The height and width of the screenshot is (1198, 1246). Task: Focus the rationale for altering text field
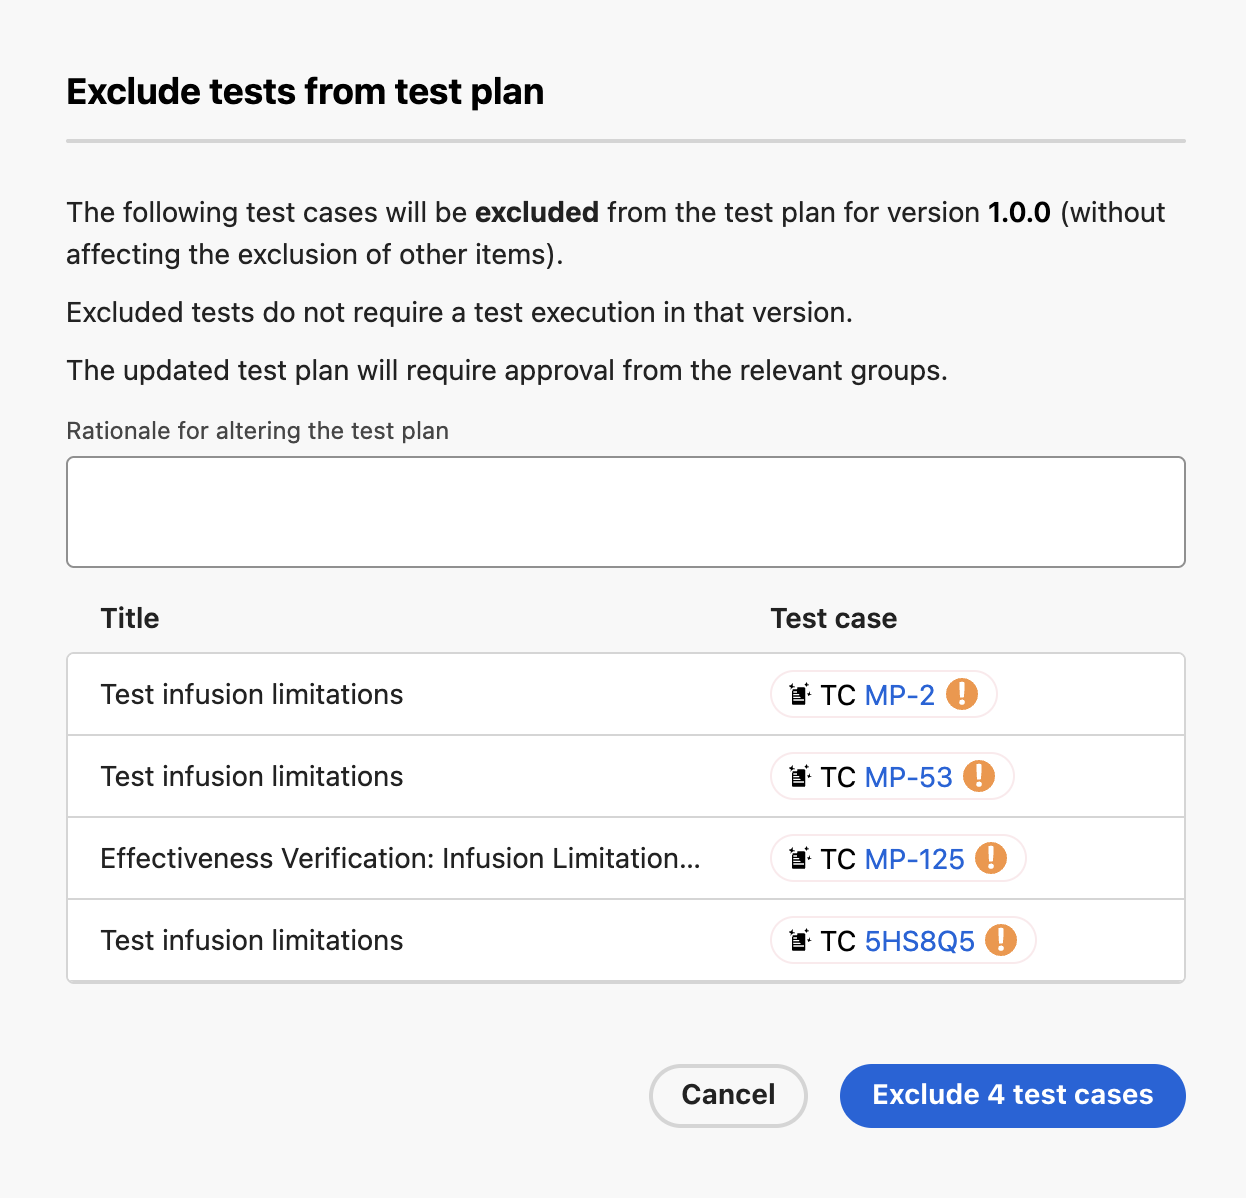[626, 512]
